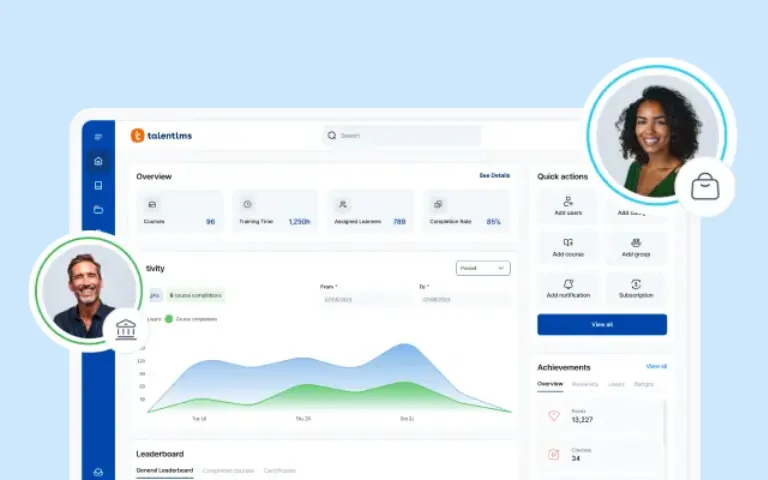This screenshot has height=480, width=768.
Task: Click the Add group label
Action: click(636, 254)
